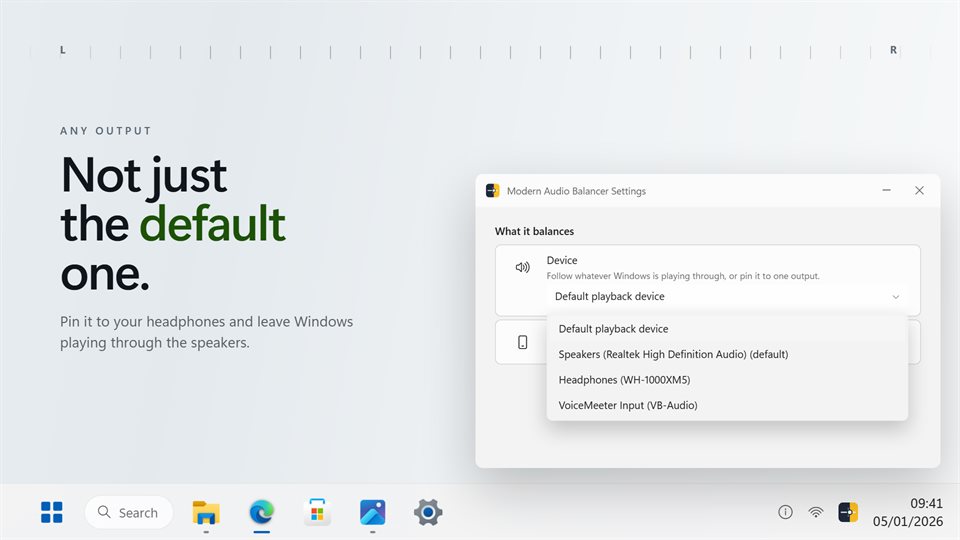The image size is (960, 540).
Task: Open the Photos app from the taskbar
Action: [372, 512]
